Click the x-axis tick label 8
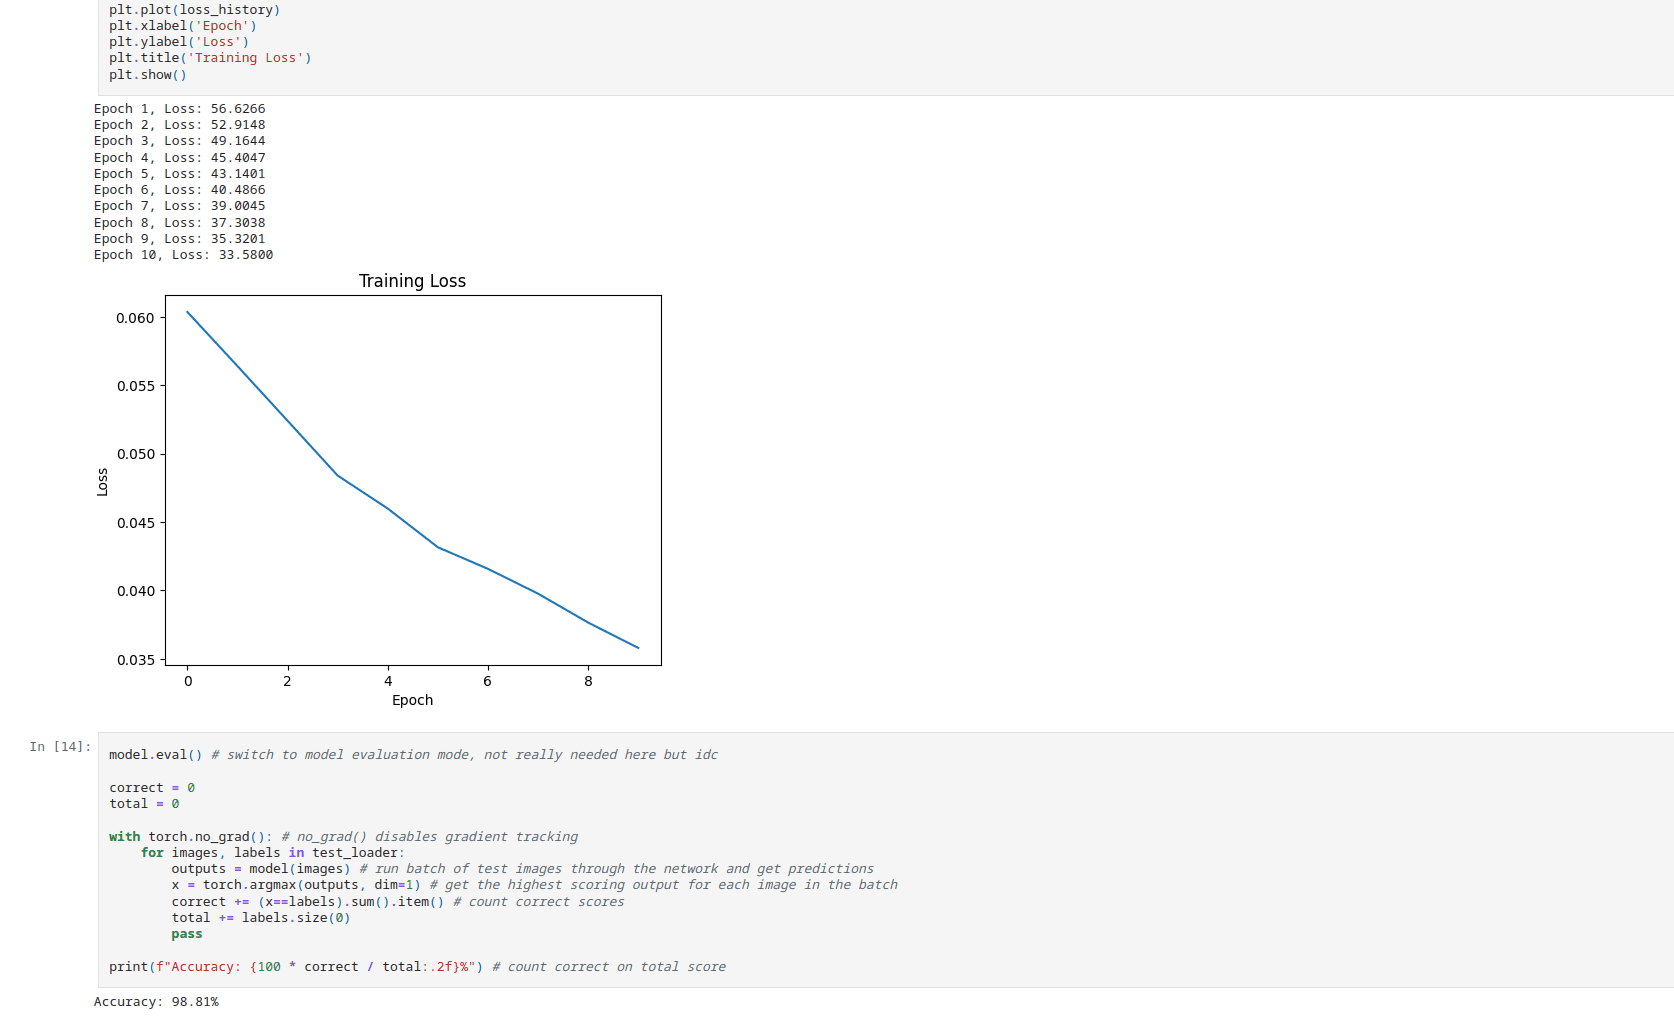Viewport: 1674px width, 1025px height. point(588,681)
